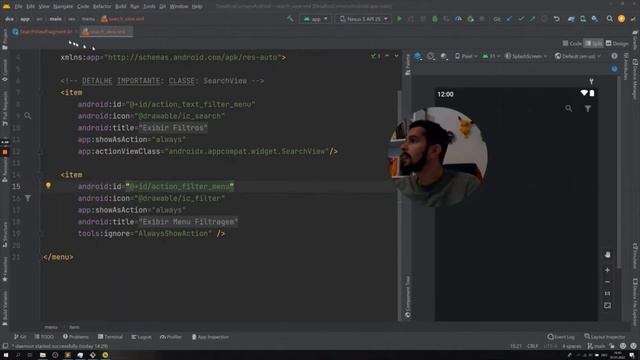This screenshot has height=360, width=640.
Task: Open the Problems tool window
Action: (x=76, y=337)
